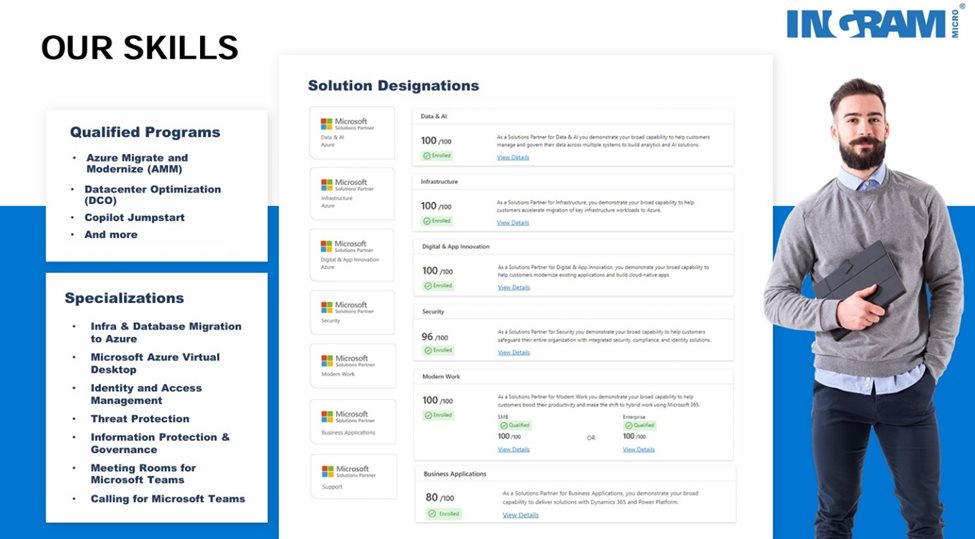The image size is (975, 539).
Task: Click the SMB Qualified badge
Action: pyautogui.click(x=515, y=425)
